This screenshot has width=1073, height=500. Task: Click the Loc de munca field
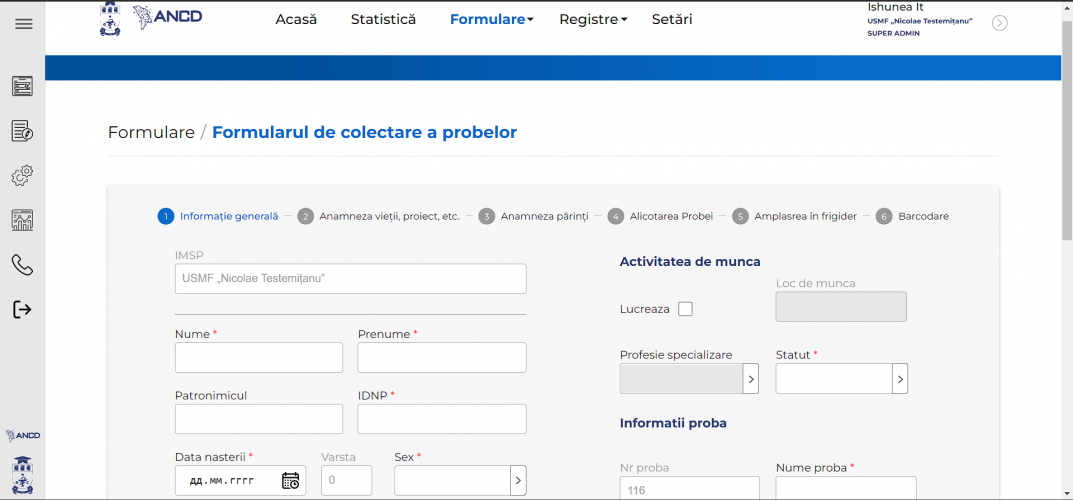tap(841, 306)
